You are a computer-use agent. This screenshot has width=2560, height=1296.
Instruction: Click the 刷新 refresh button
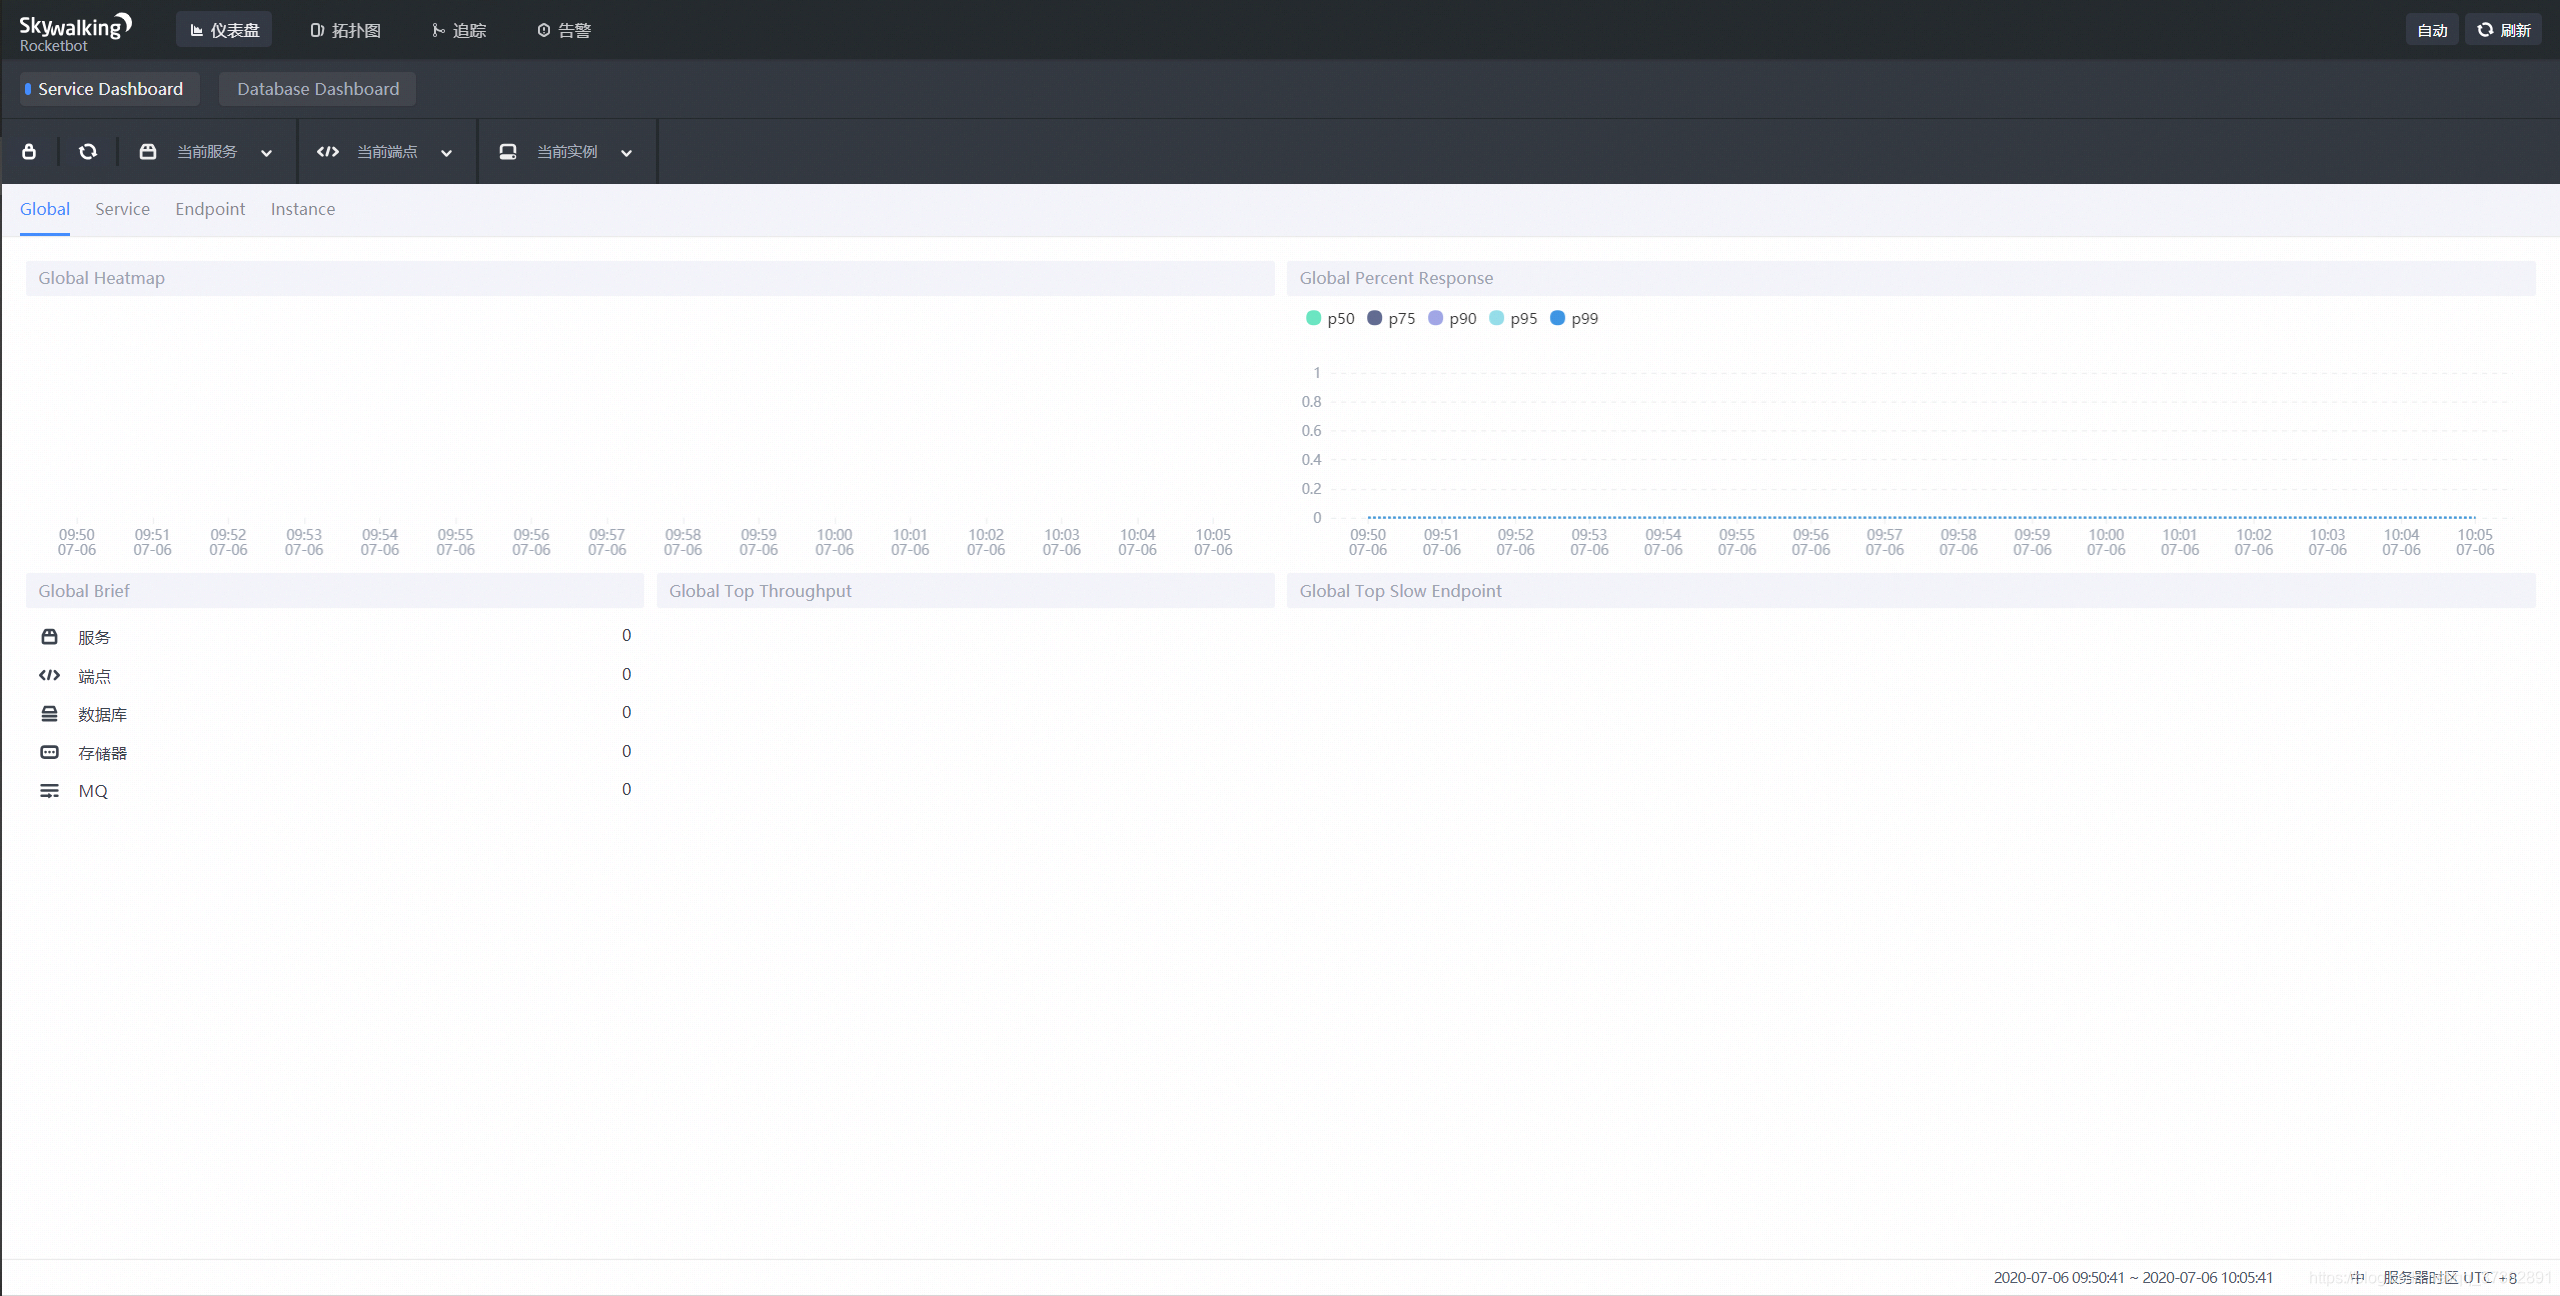click(x=2504, y=30)
